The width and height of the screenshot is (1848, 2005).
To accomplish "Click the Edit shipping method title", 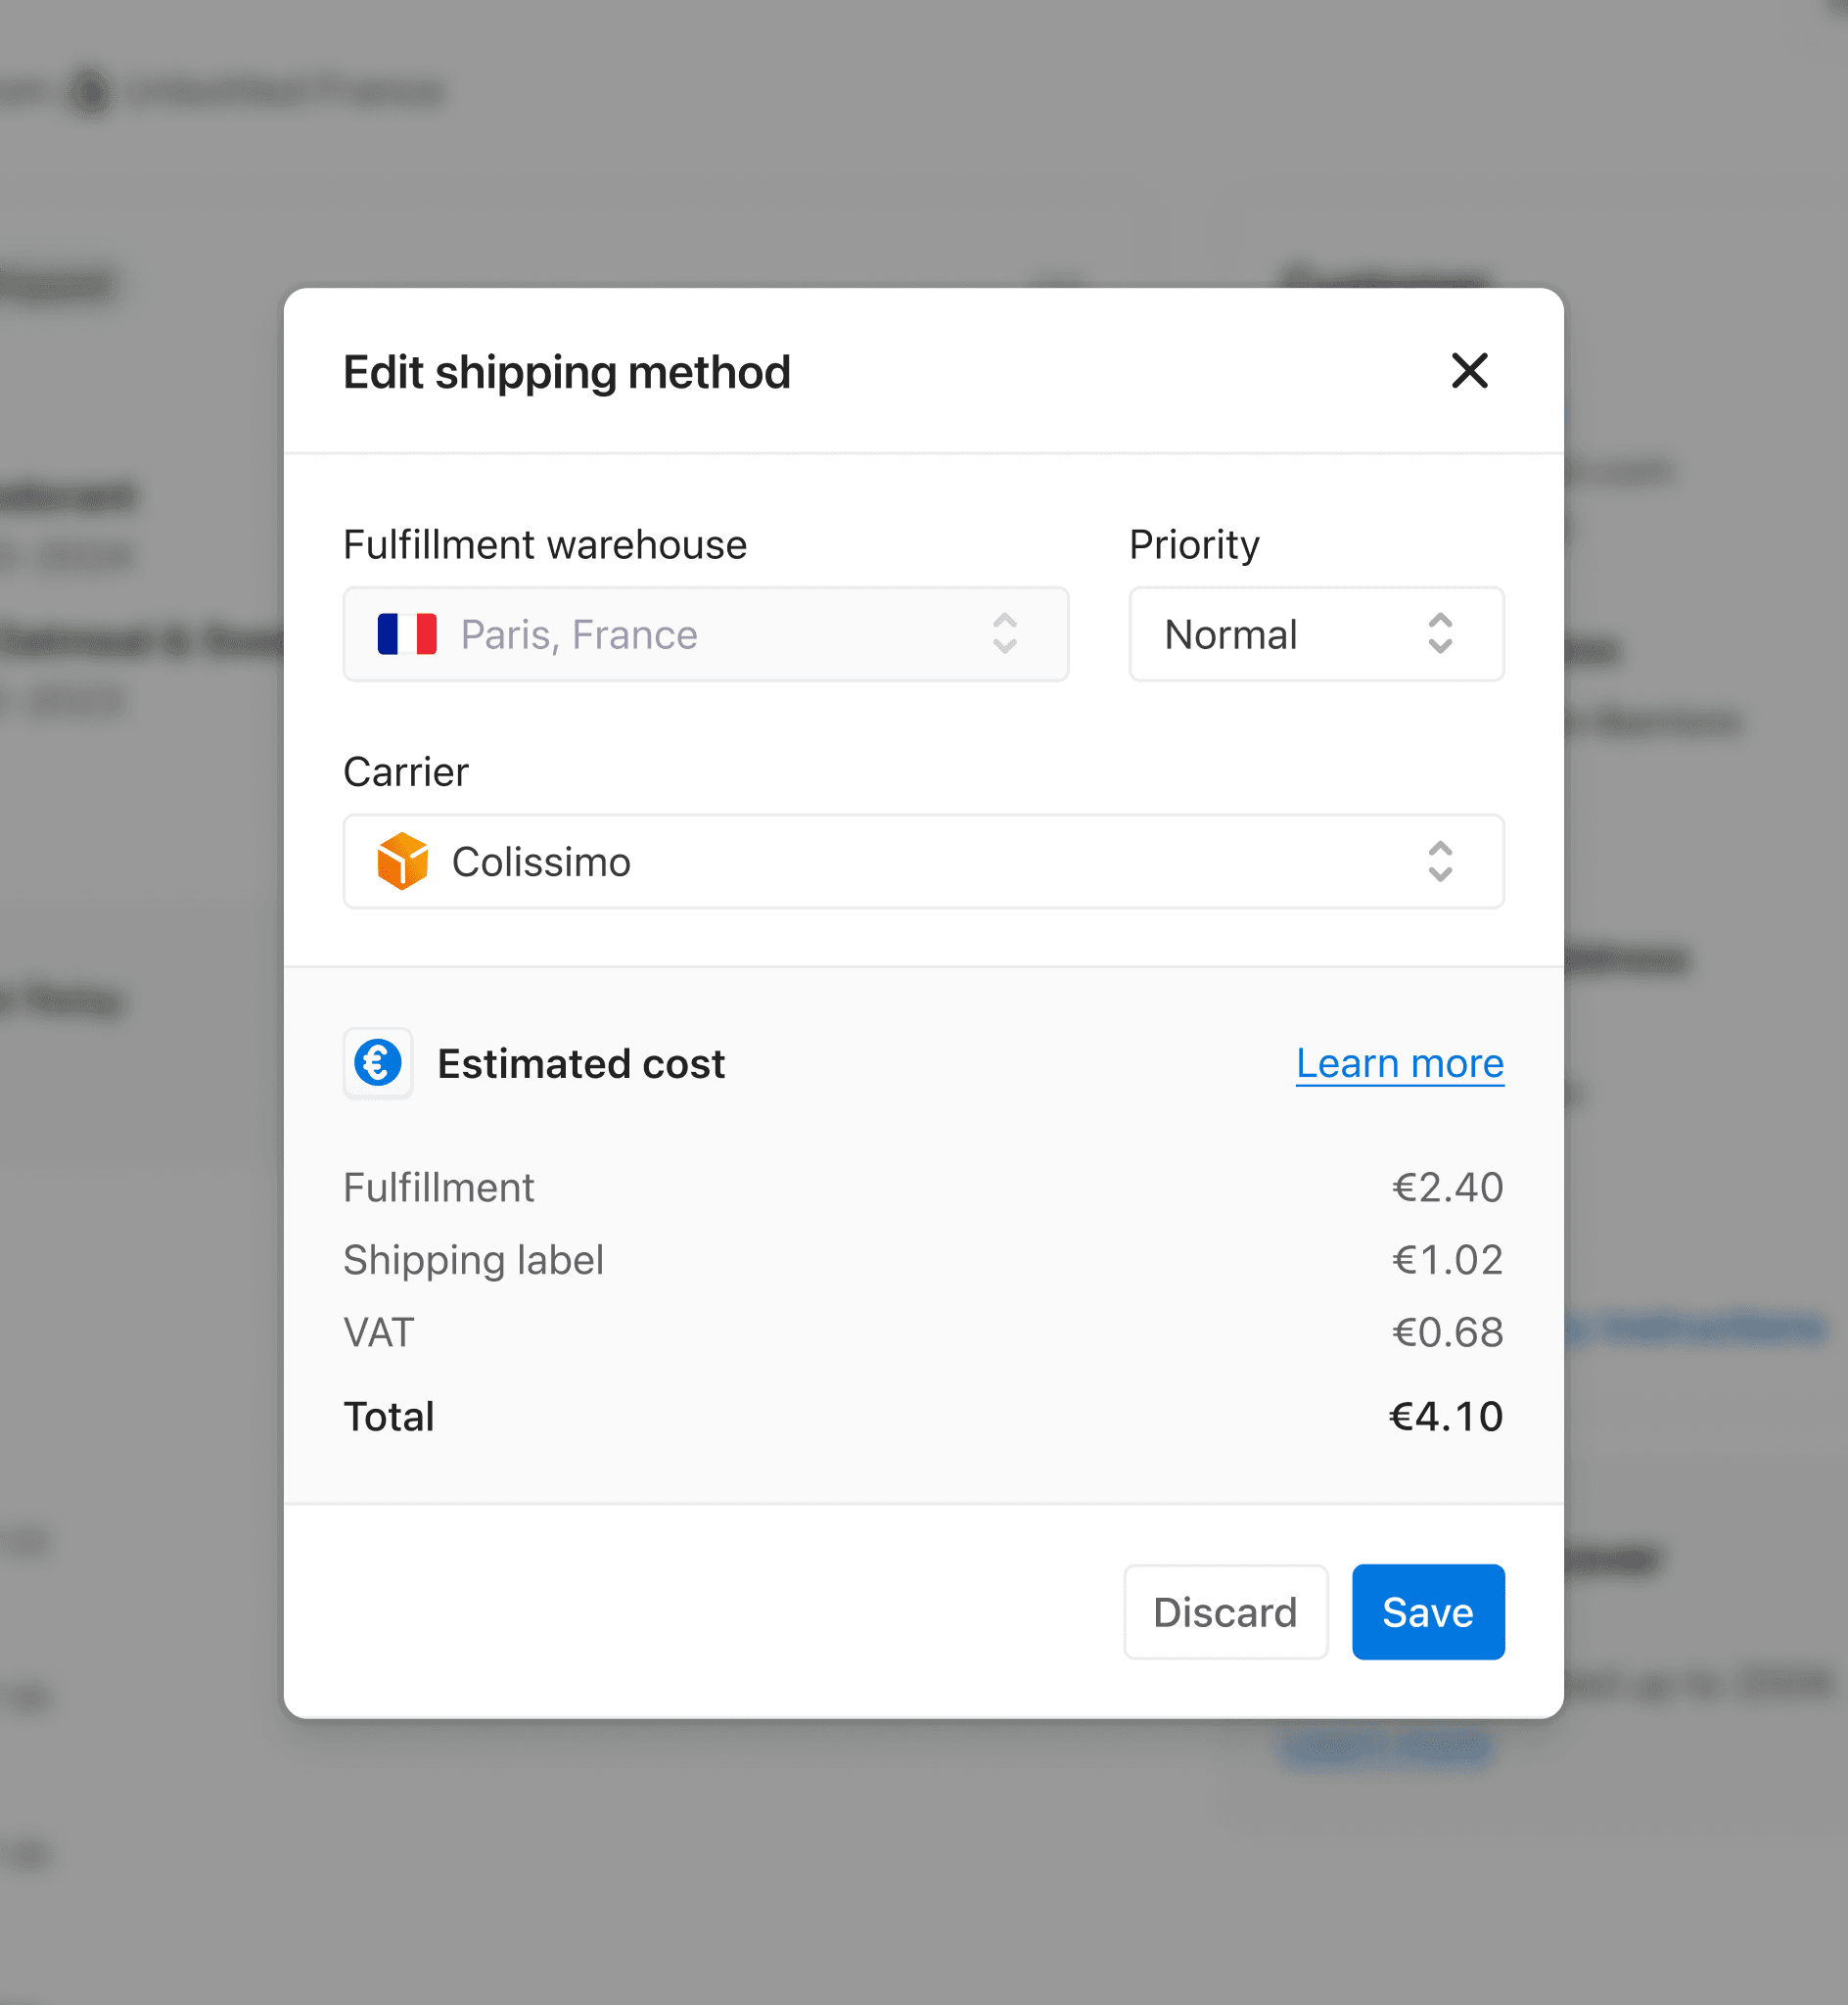I will pyautogui.click(x=567, y=372).
